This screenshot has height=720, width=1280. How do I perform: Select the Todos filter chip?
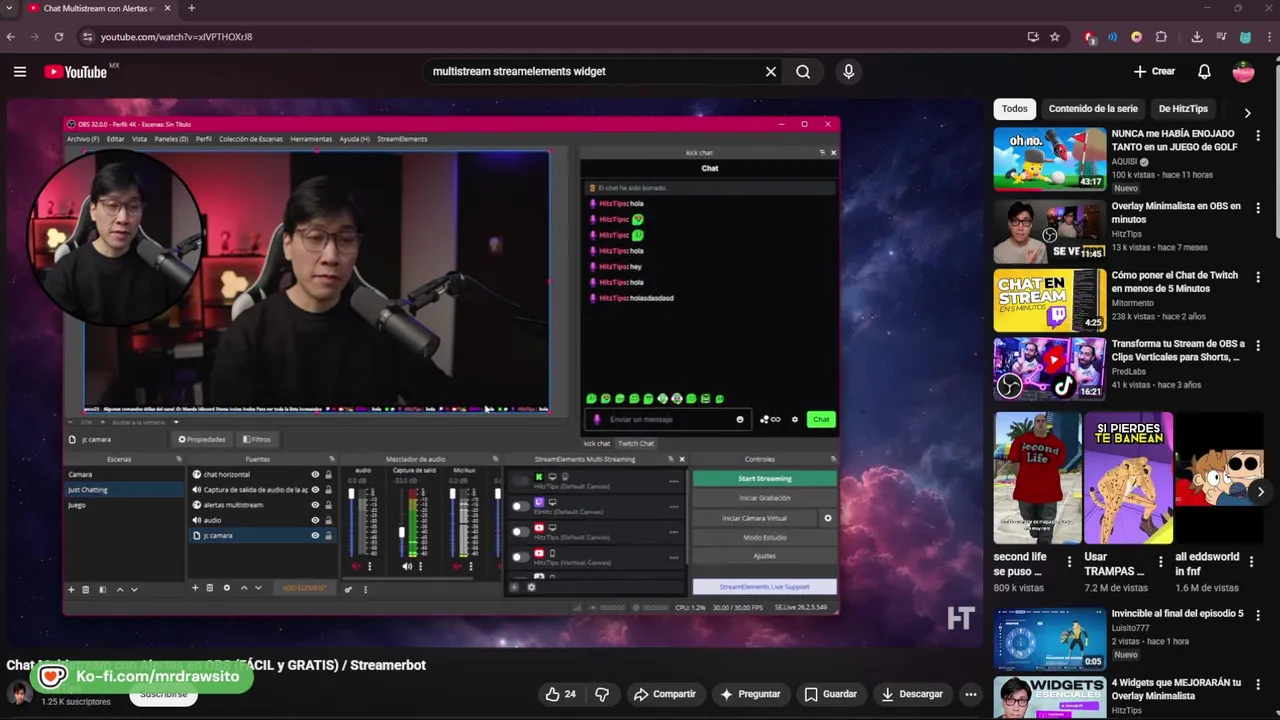pos(1015,109)
